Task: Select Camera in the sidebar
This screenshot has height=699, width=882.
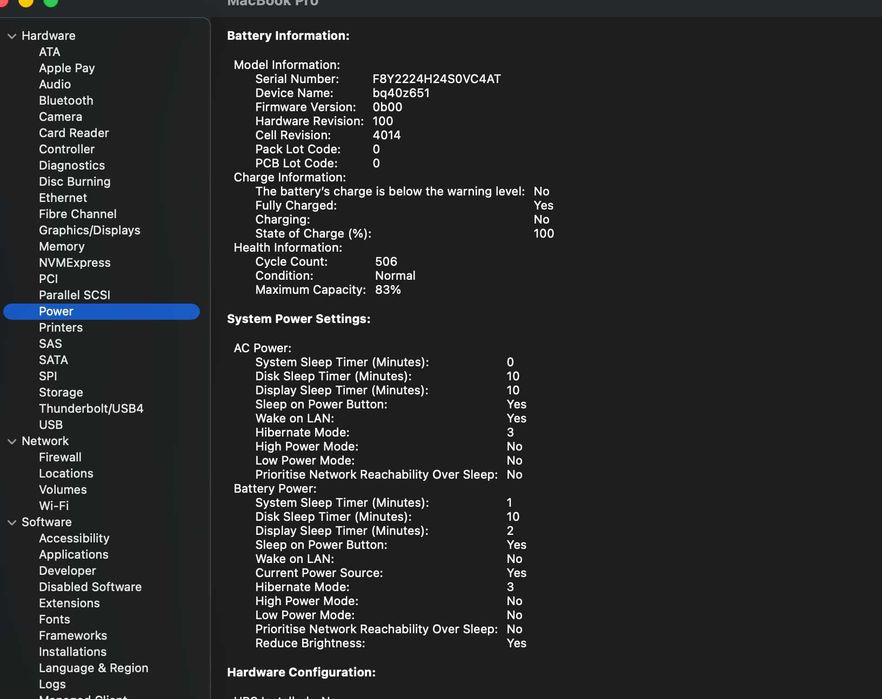Action: coord(60,117)
